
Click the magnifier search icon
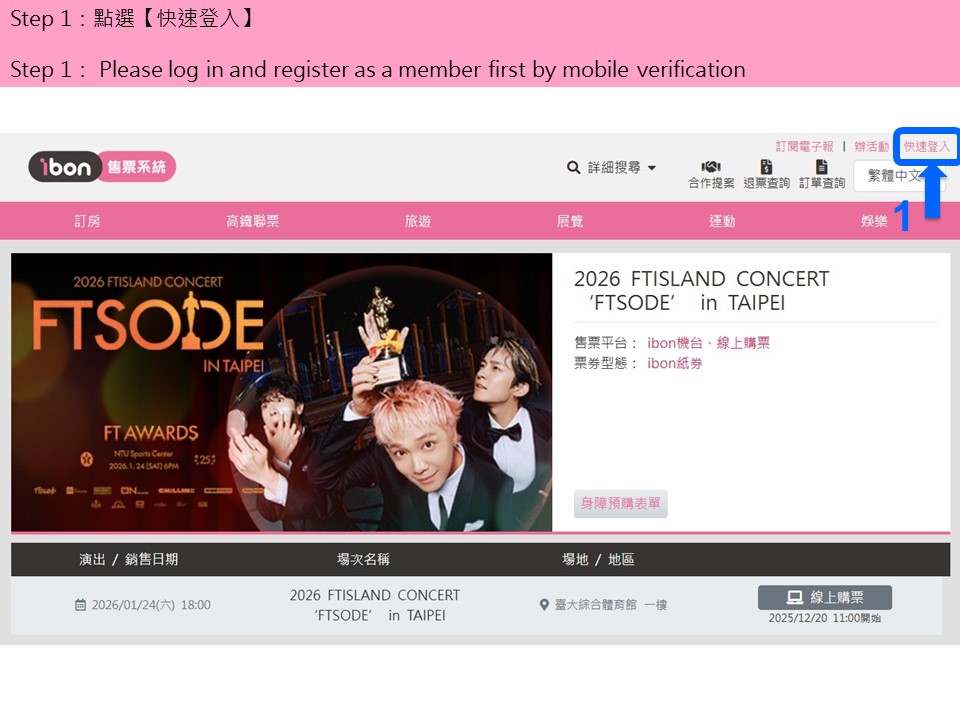coord(573,167)
